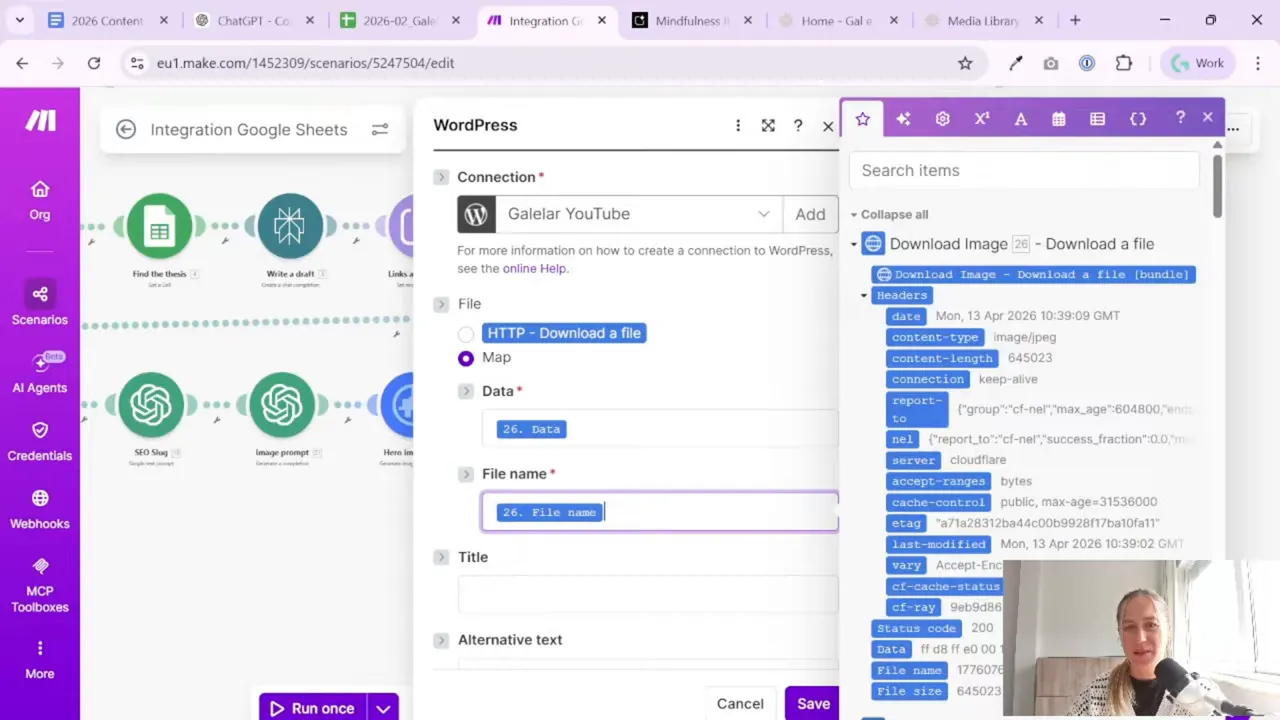The width and height of the screenshot is (1280, 720).
Task: Open the Org home icon in sidebar
Action: point(39,200)
